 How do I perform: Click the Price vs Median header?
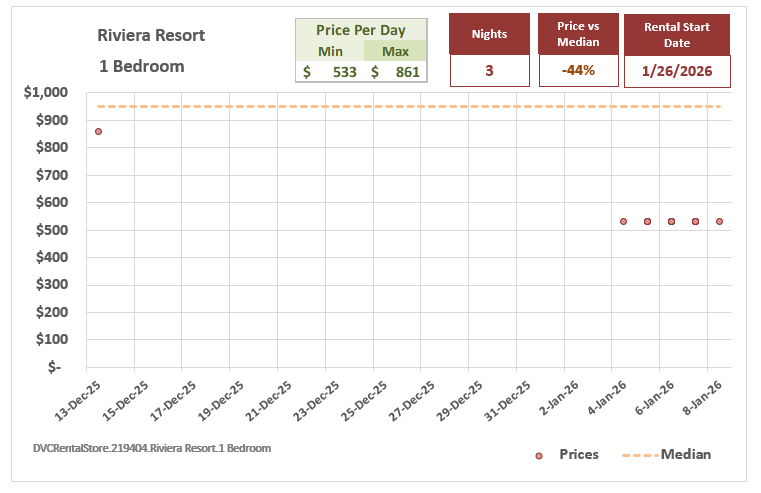tap(577, 34)
